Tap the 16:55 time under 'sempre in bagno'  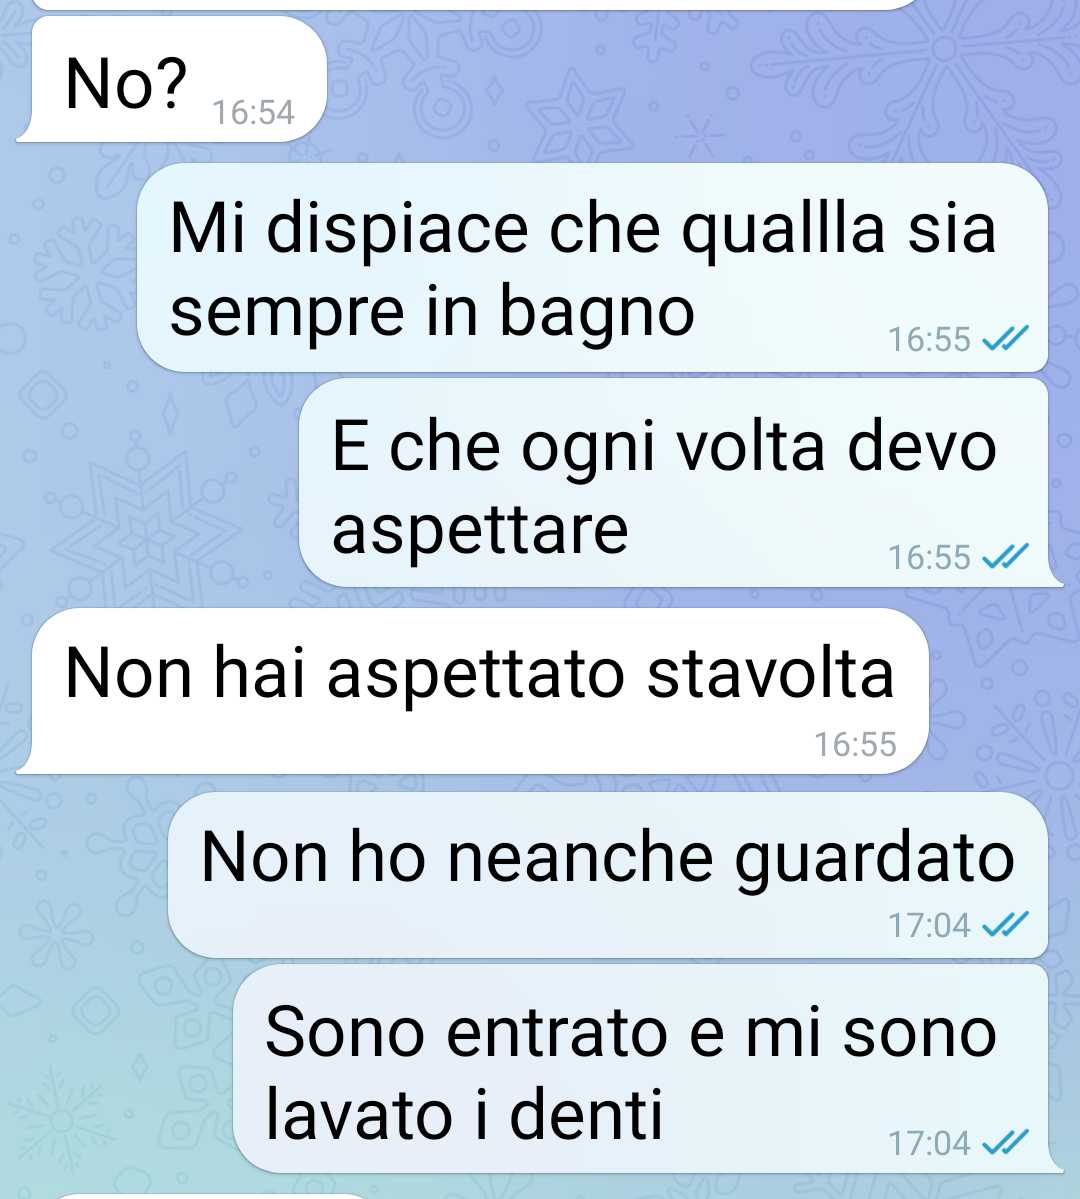pyautogui.click(x=929, y=339)
